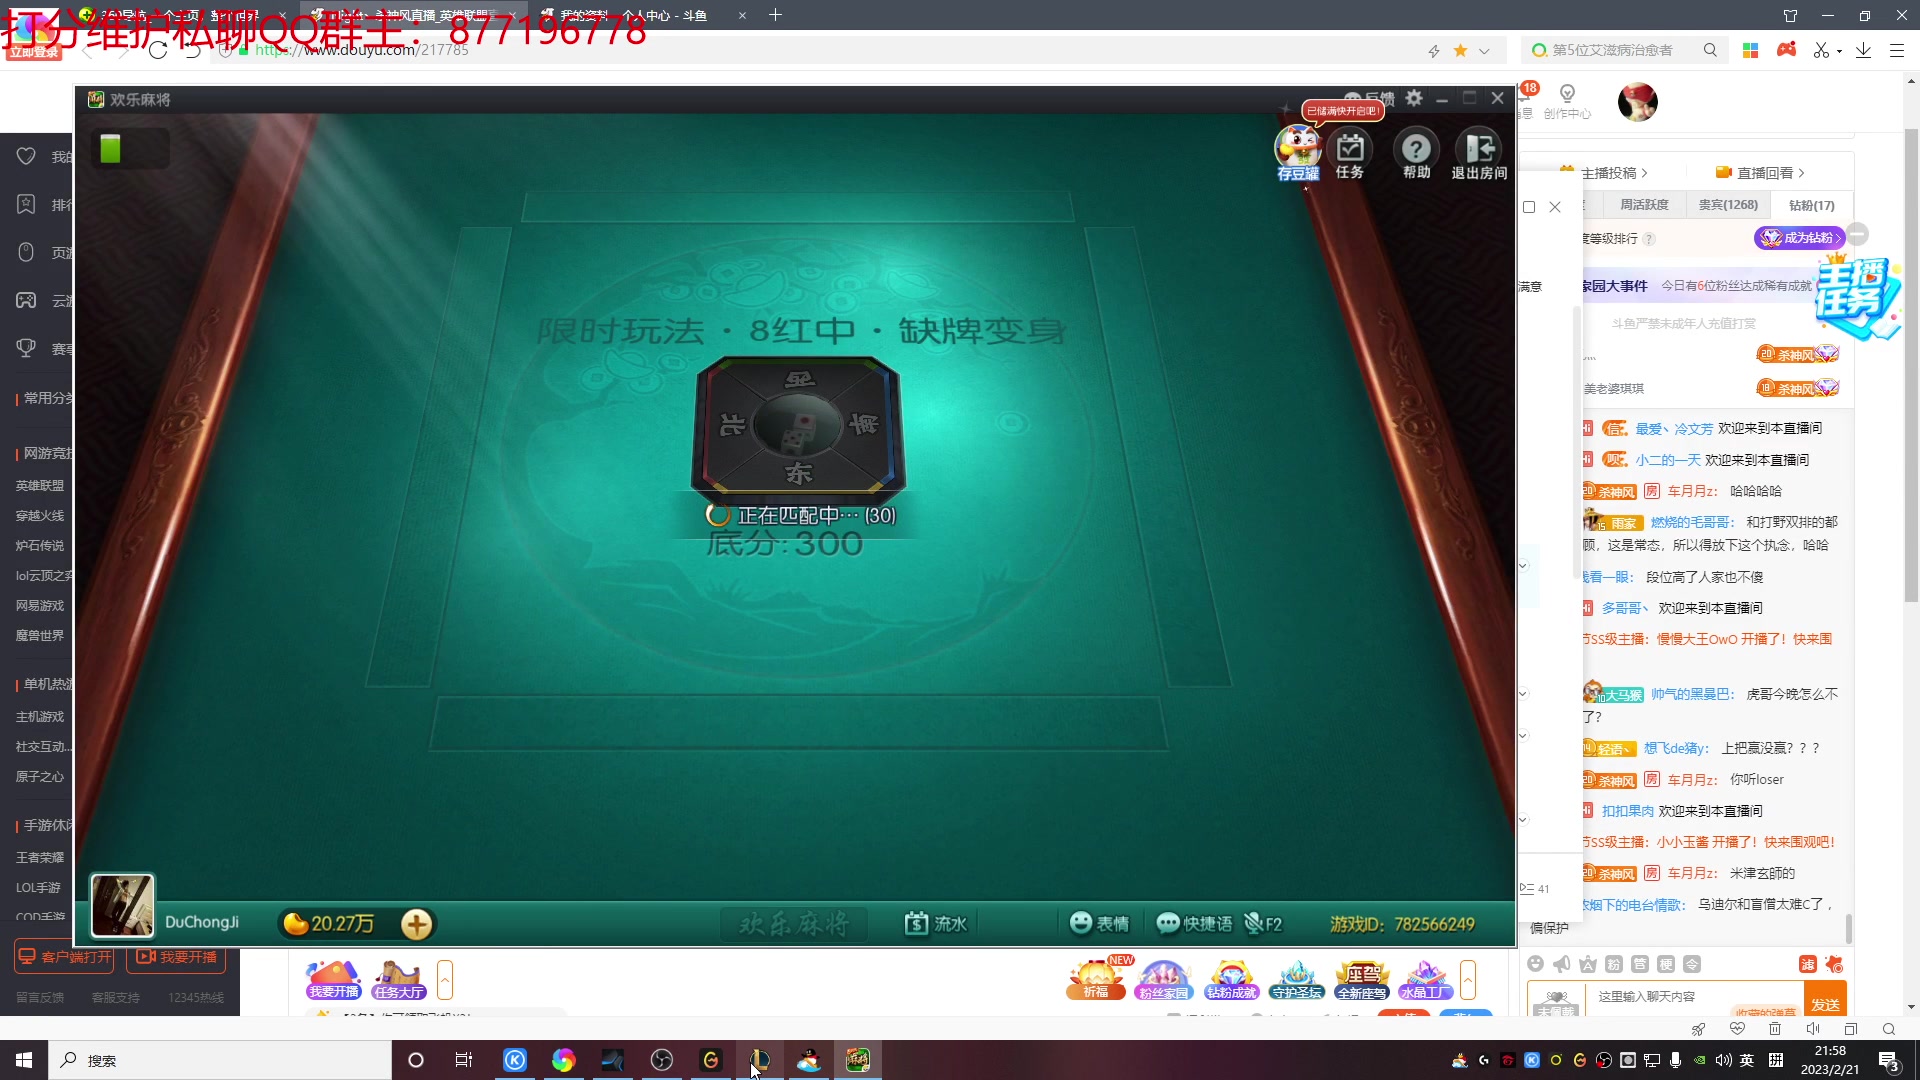Click the 发送 send button
The width and height of the screenshot is (1920, 1080).
pos(1825,1004)
